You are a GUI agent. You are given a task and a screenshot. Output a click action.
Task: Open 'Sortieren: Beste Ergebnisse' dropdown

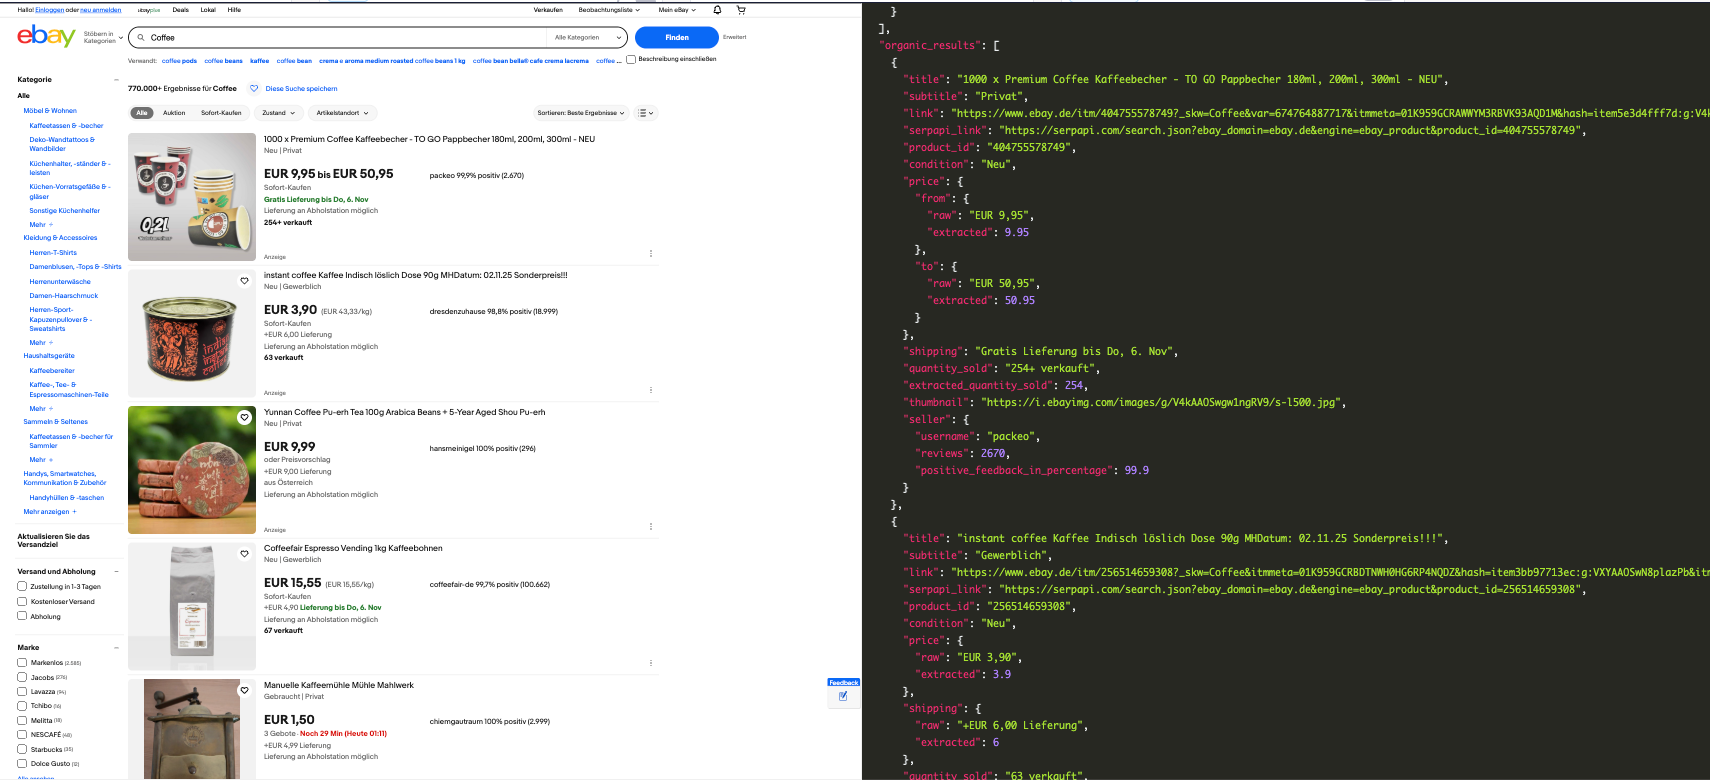[581, 113]
